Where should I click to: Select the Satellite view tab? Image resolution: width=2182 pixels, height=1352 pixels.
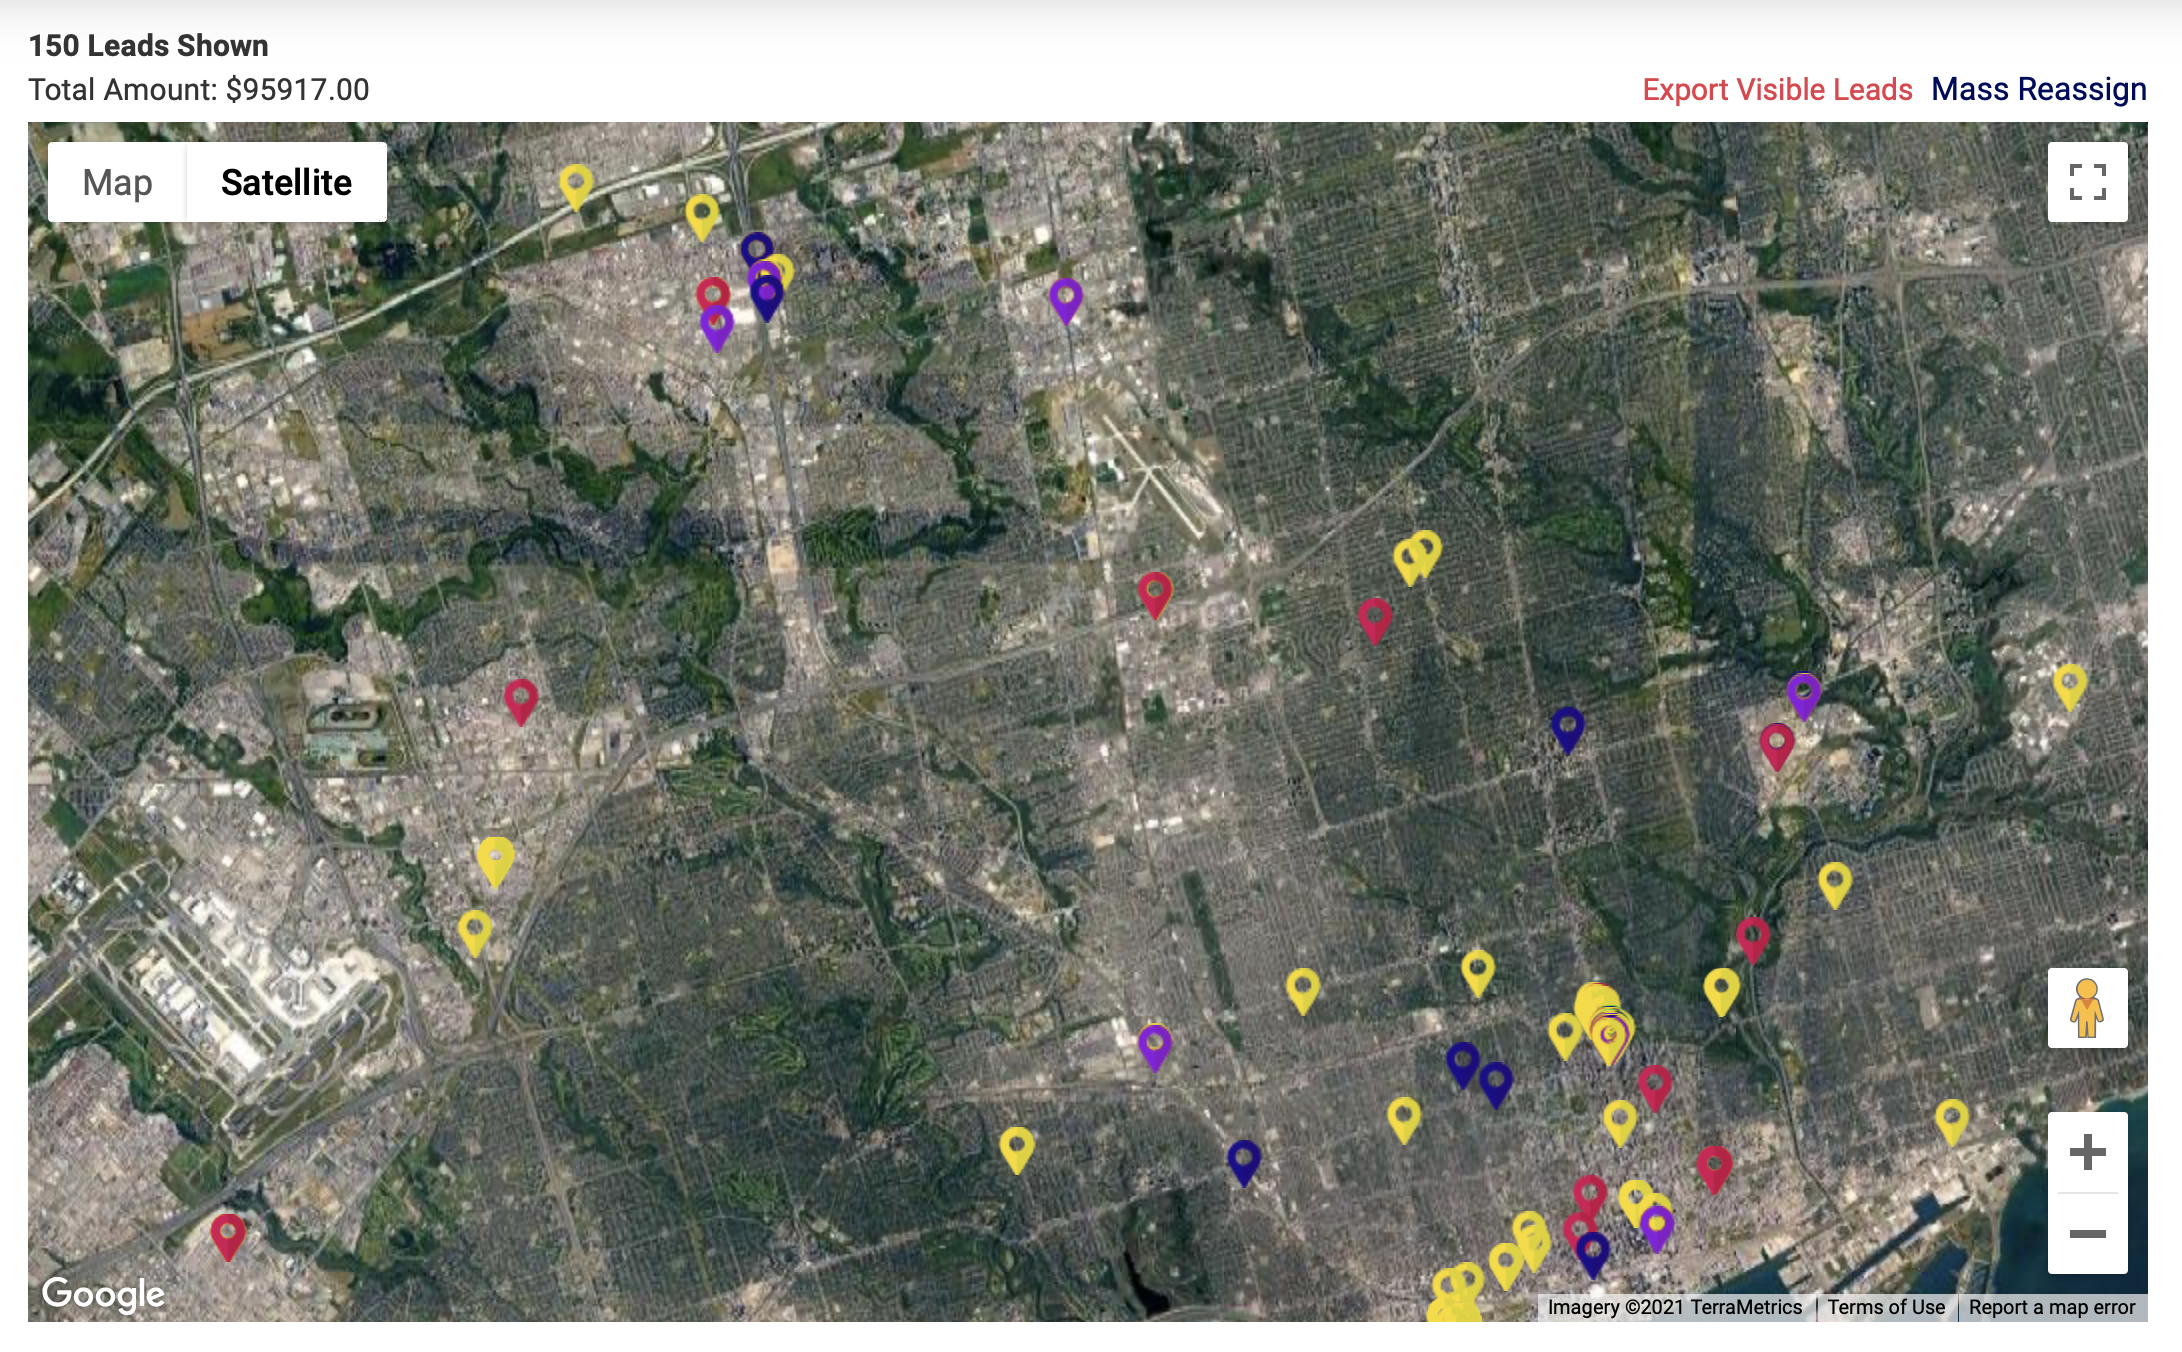[x=286, y=182]
